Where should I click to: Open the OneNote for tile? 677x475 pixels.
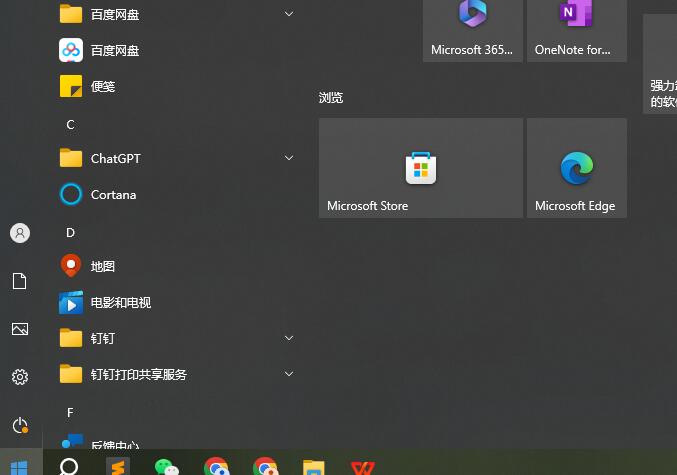pyautogui.click(x=577, y=30)
